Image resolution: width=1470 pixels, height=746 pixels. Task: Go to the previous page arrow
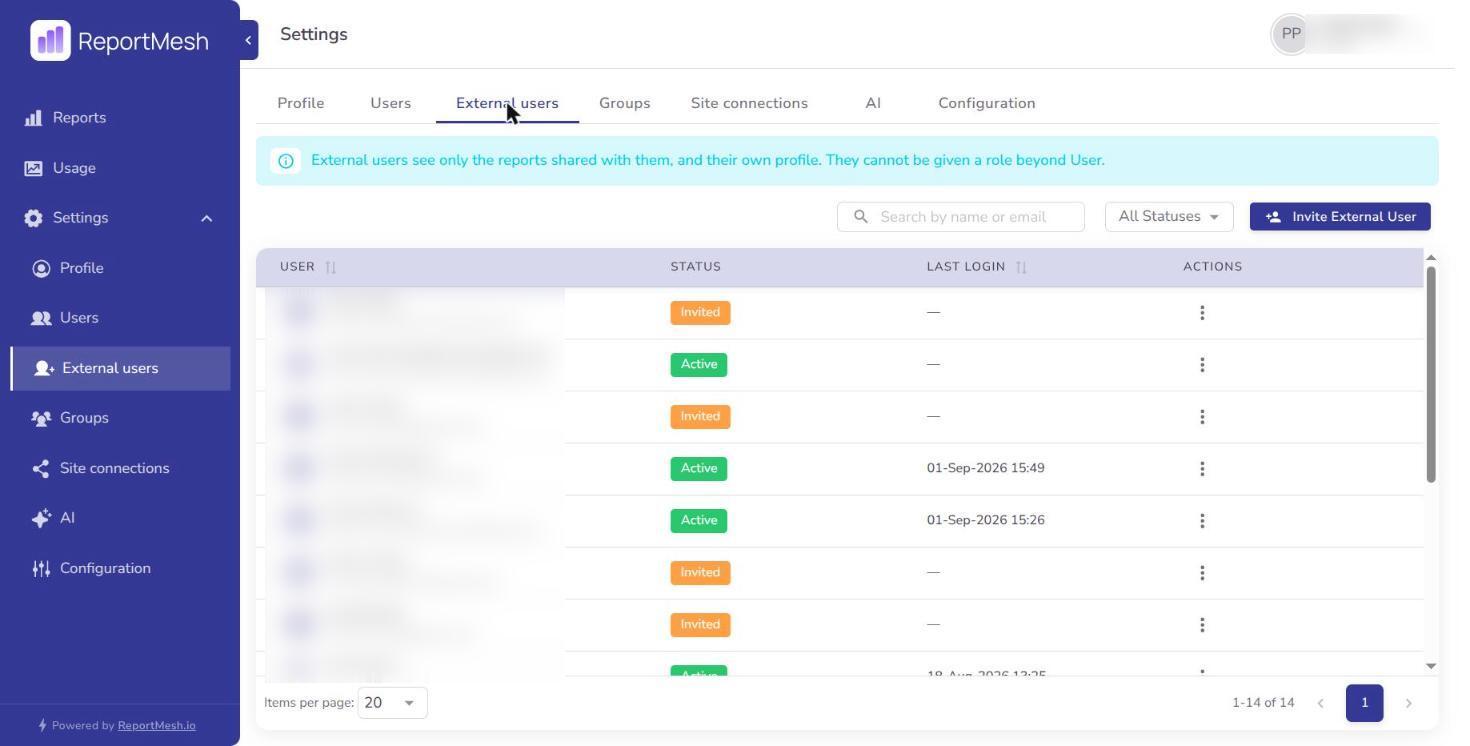pyautogui.click(x=1320, y=703)
